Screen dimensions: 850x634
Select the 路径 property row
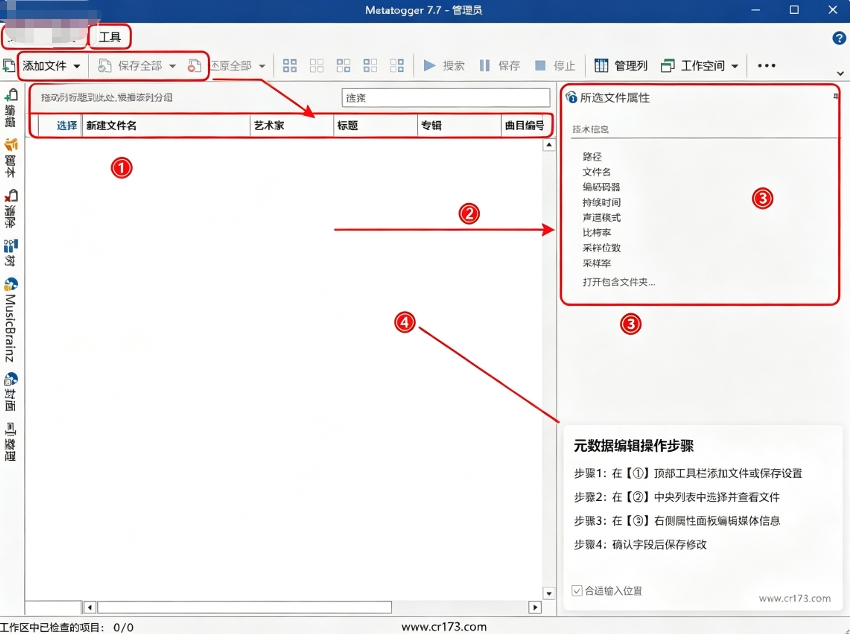click(592, 157)
